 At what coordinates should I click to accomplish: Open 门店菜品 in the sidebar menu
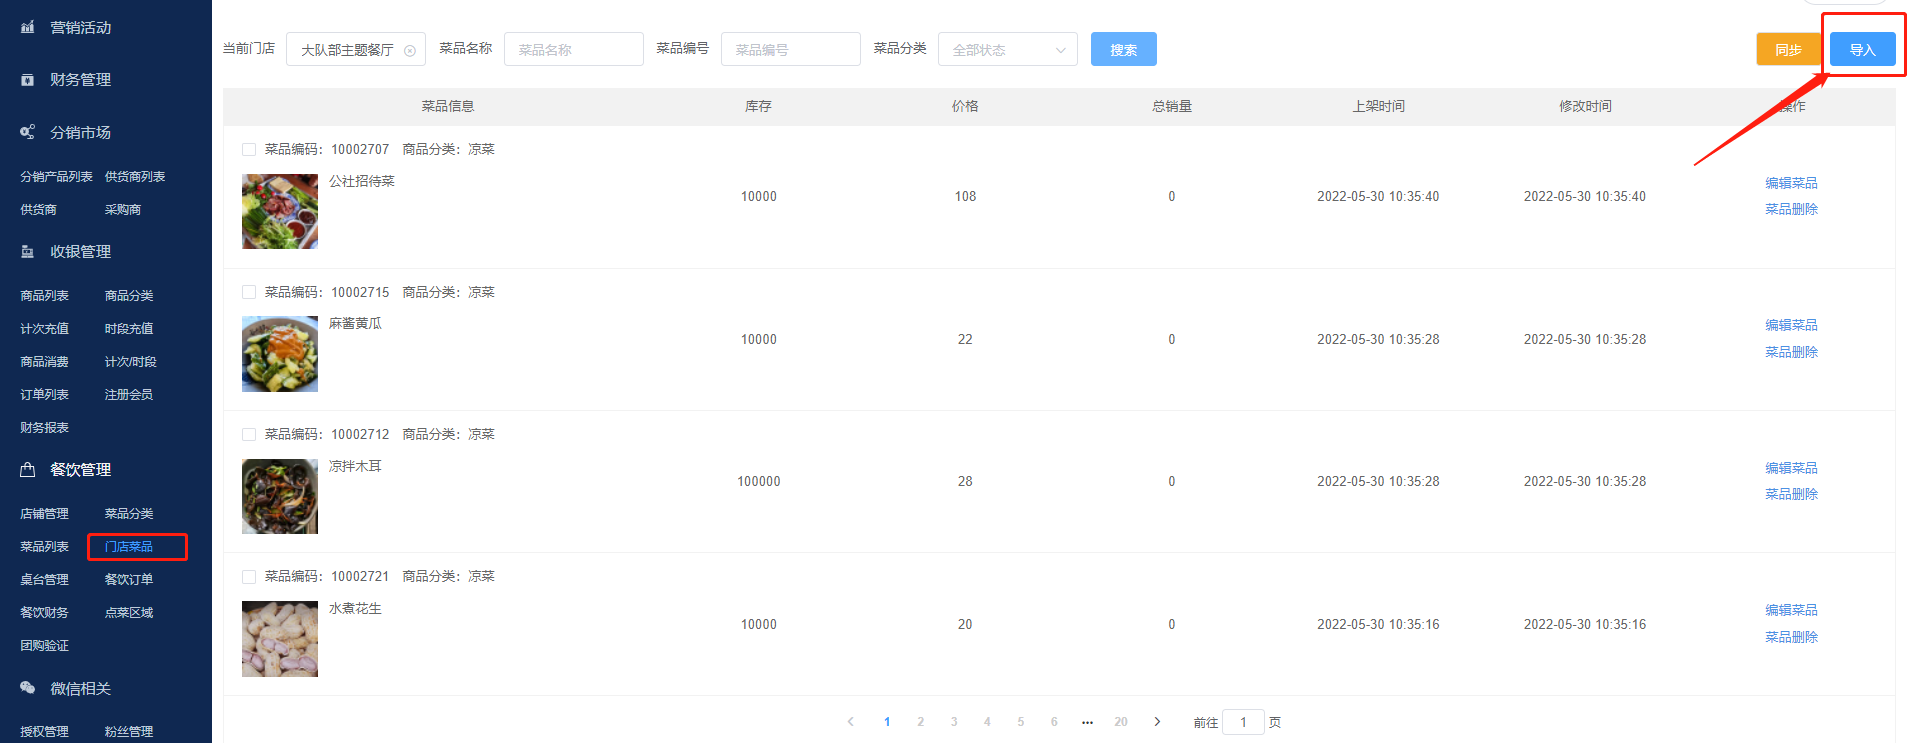coord(129,547)
